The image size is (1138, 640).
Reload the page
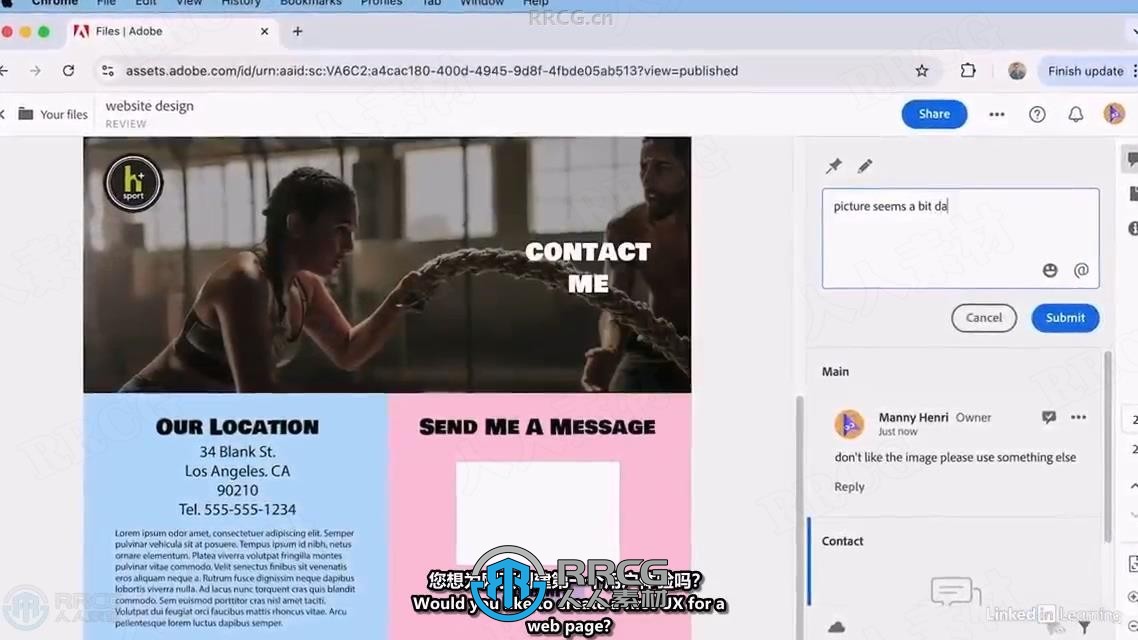click(68, 70)
